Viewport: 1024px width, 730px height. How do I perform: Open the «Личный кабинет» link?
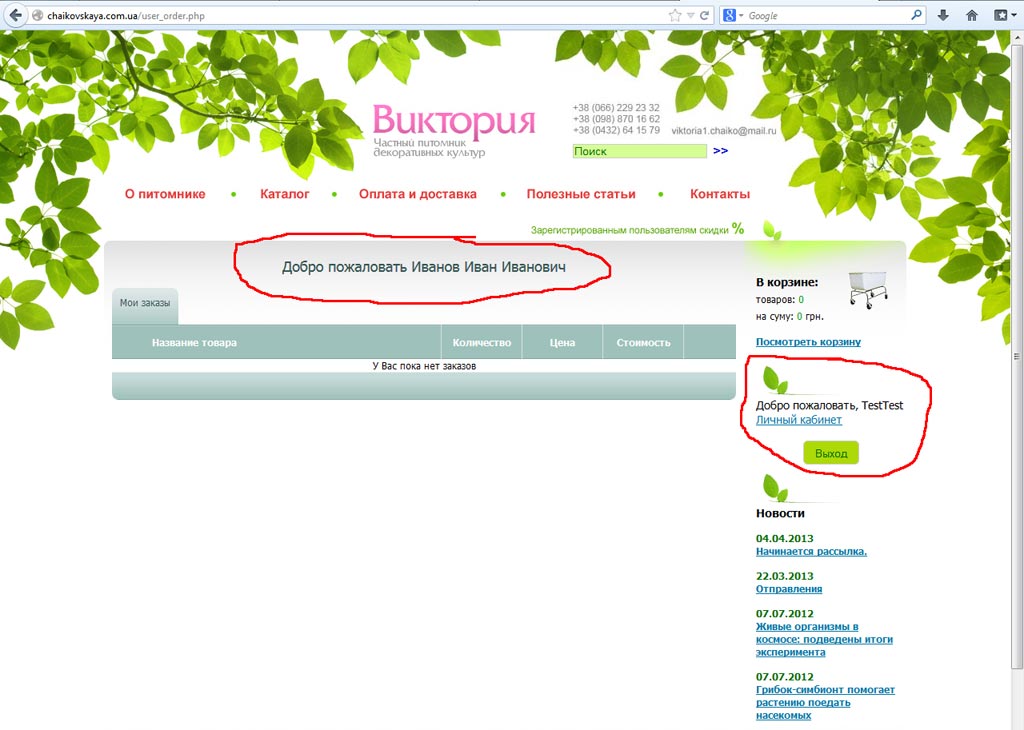click(x=799, y=420)
